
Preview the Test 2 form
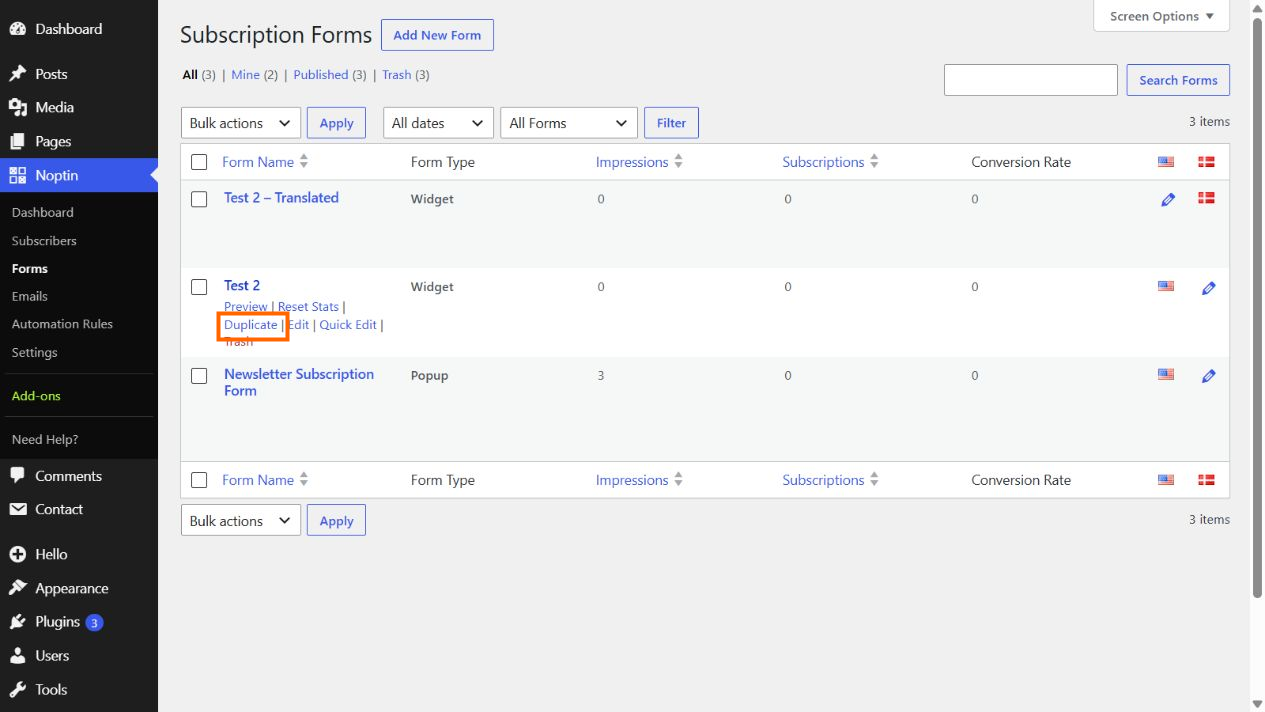(x=246, y=307)
